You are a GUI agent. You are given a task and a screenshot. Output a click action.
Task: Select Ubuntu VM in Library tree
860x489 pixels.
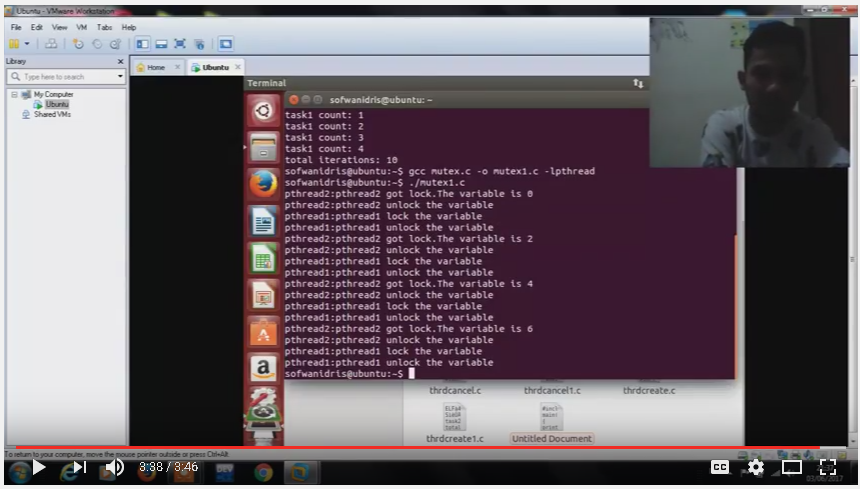[57, 104]
